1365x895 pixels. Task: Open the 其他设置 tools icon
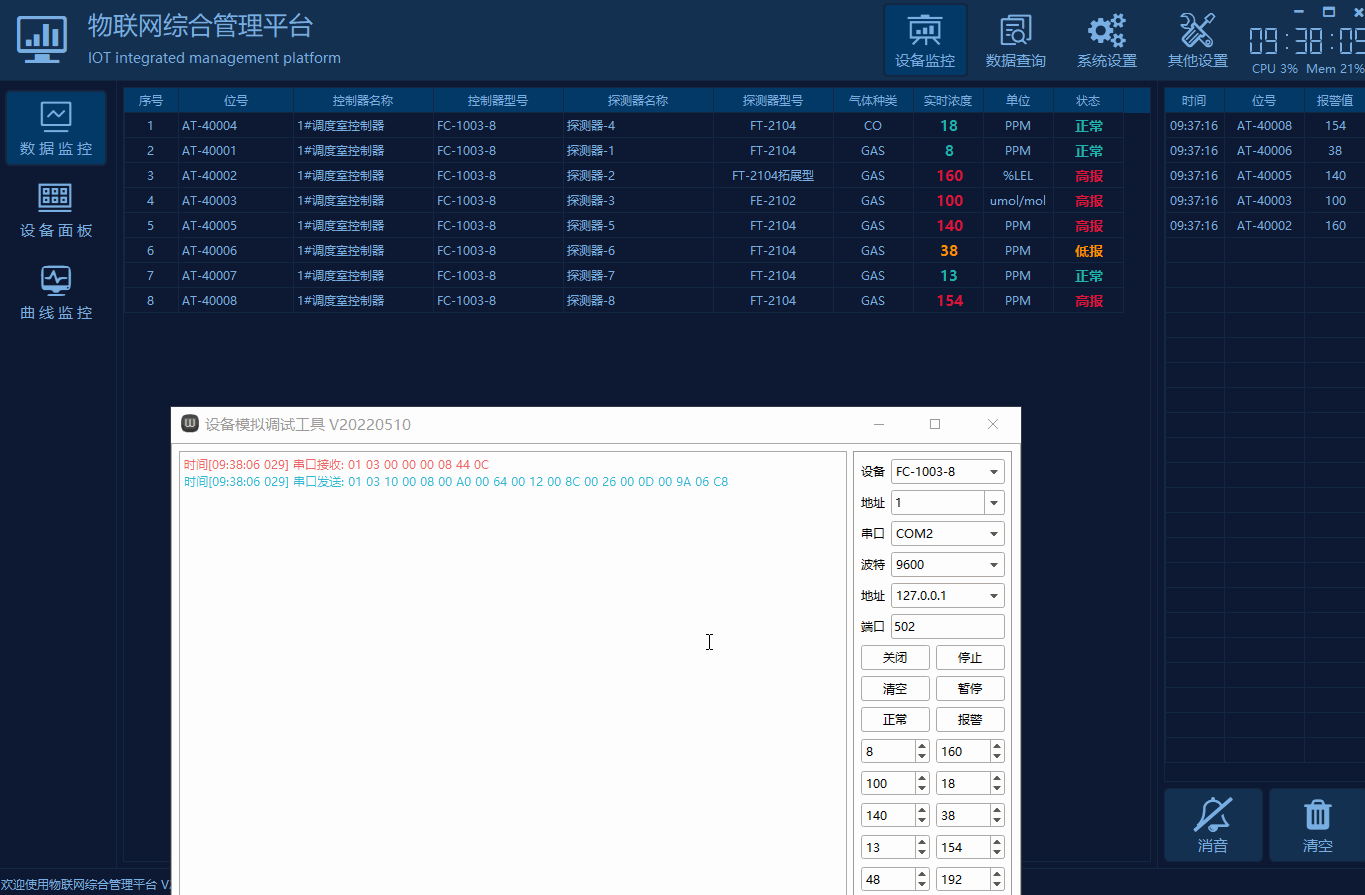point(1197,40)
